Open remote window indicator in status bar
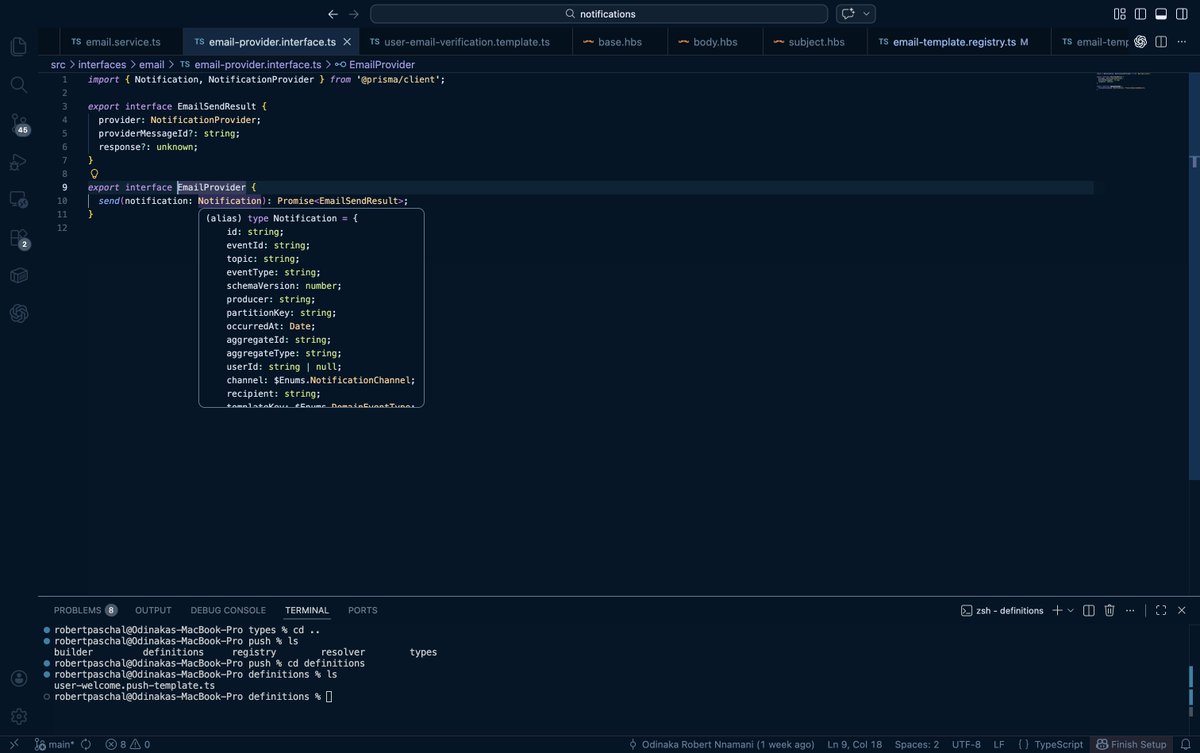 [x=14, y=744]
